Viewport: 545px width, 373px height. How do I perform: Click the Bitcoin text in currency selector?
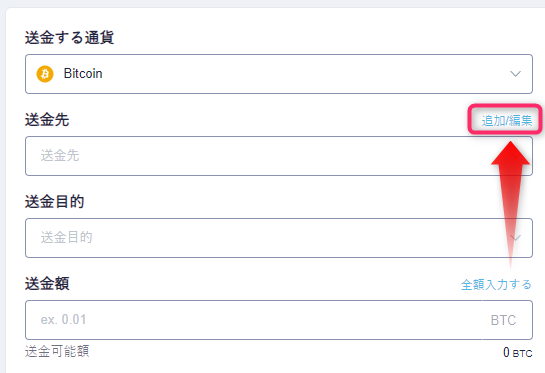tap(83, 74)
